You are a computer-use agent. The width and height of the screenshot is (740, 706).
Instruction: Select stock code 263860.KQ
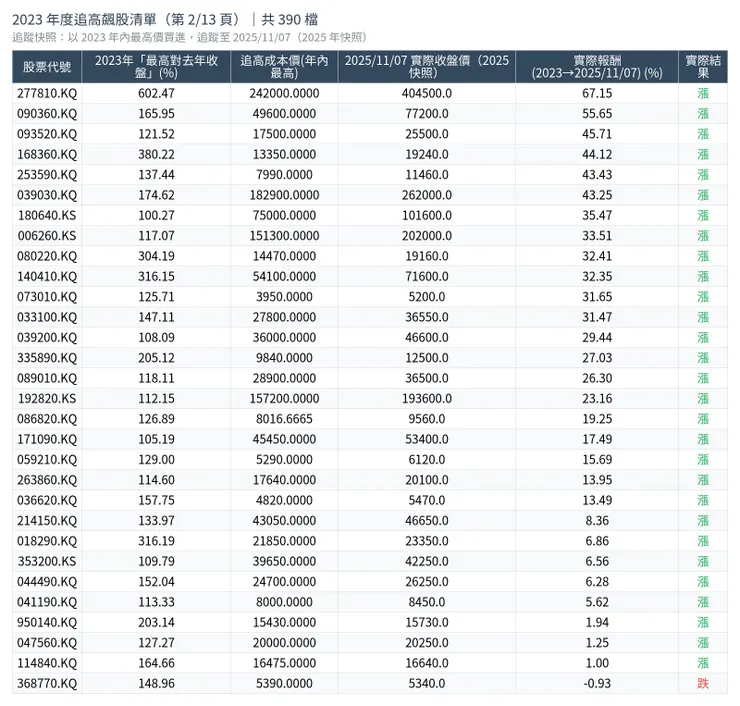coord(47,480)
